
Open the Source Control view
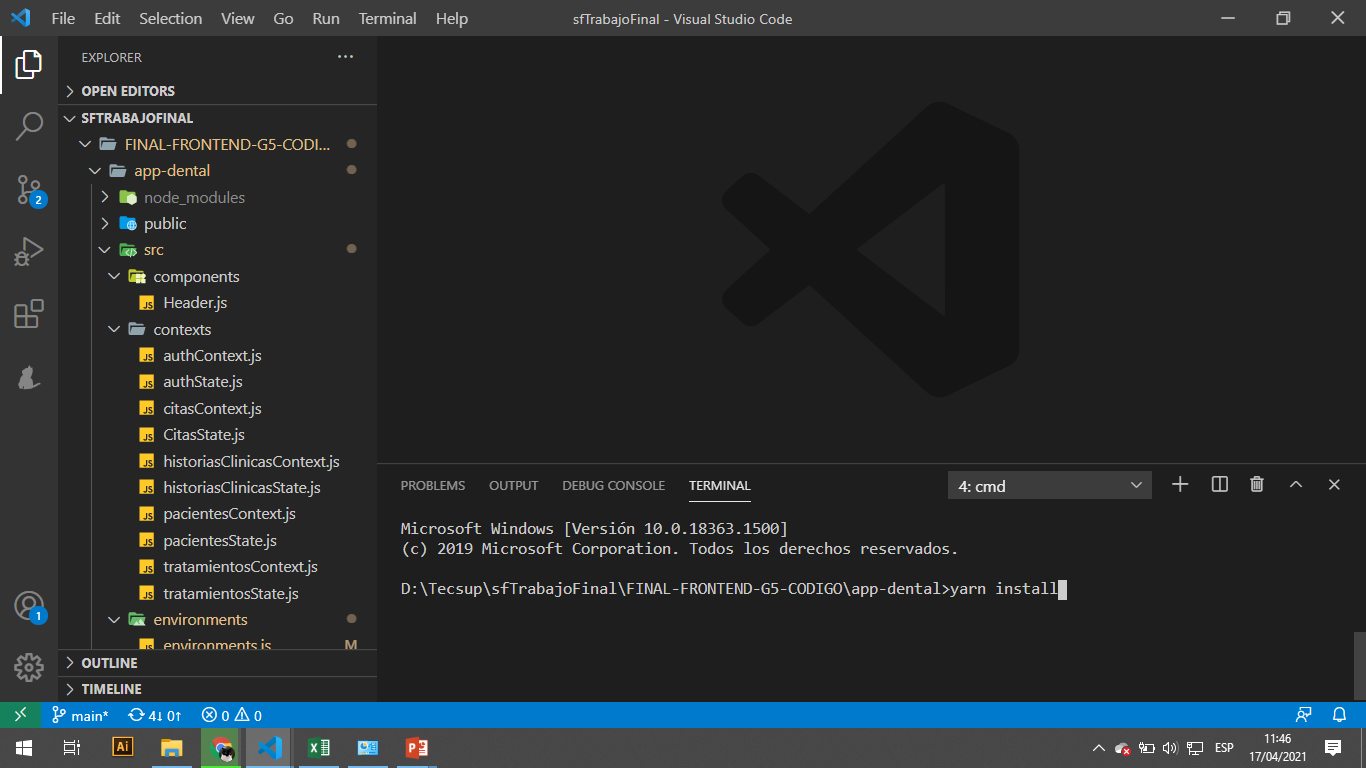pos(29,189)
